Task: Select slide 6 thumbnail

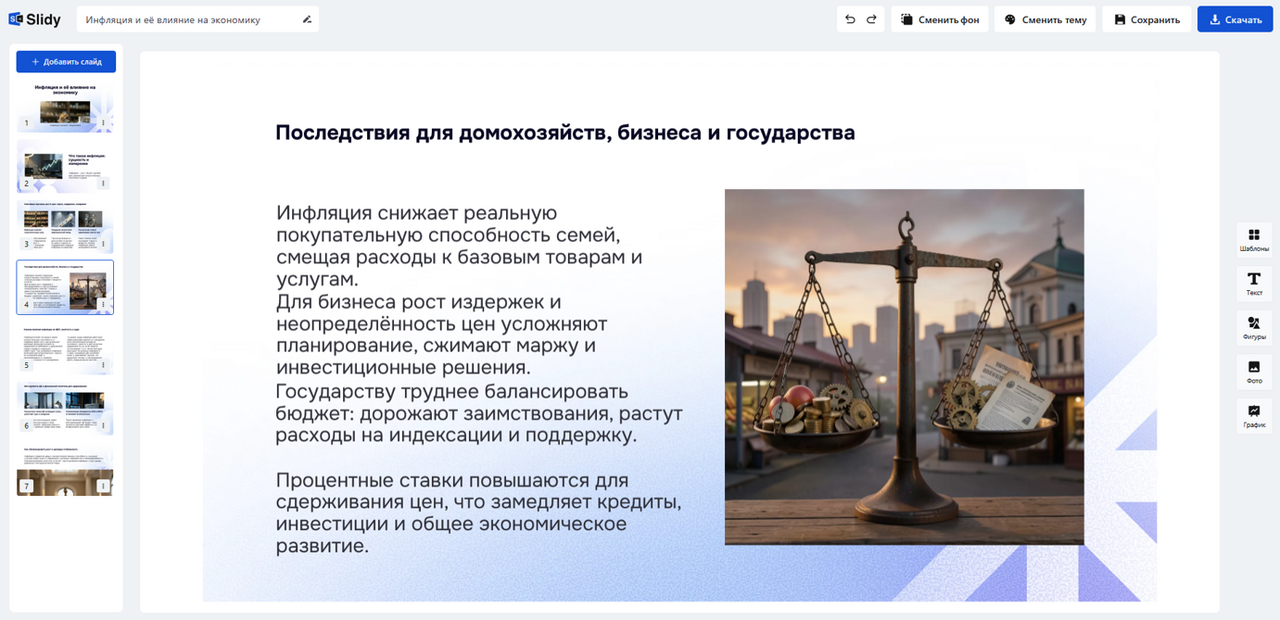Action: point(65,409)
